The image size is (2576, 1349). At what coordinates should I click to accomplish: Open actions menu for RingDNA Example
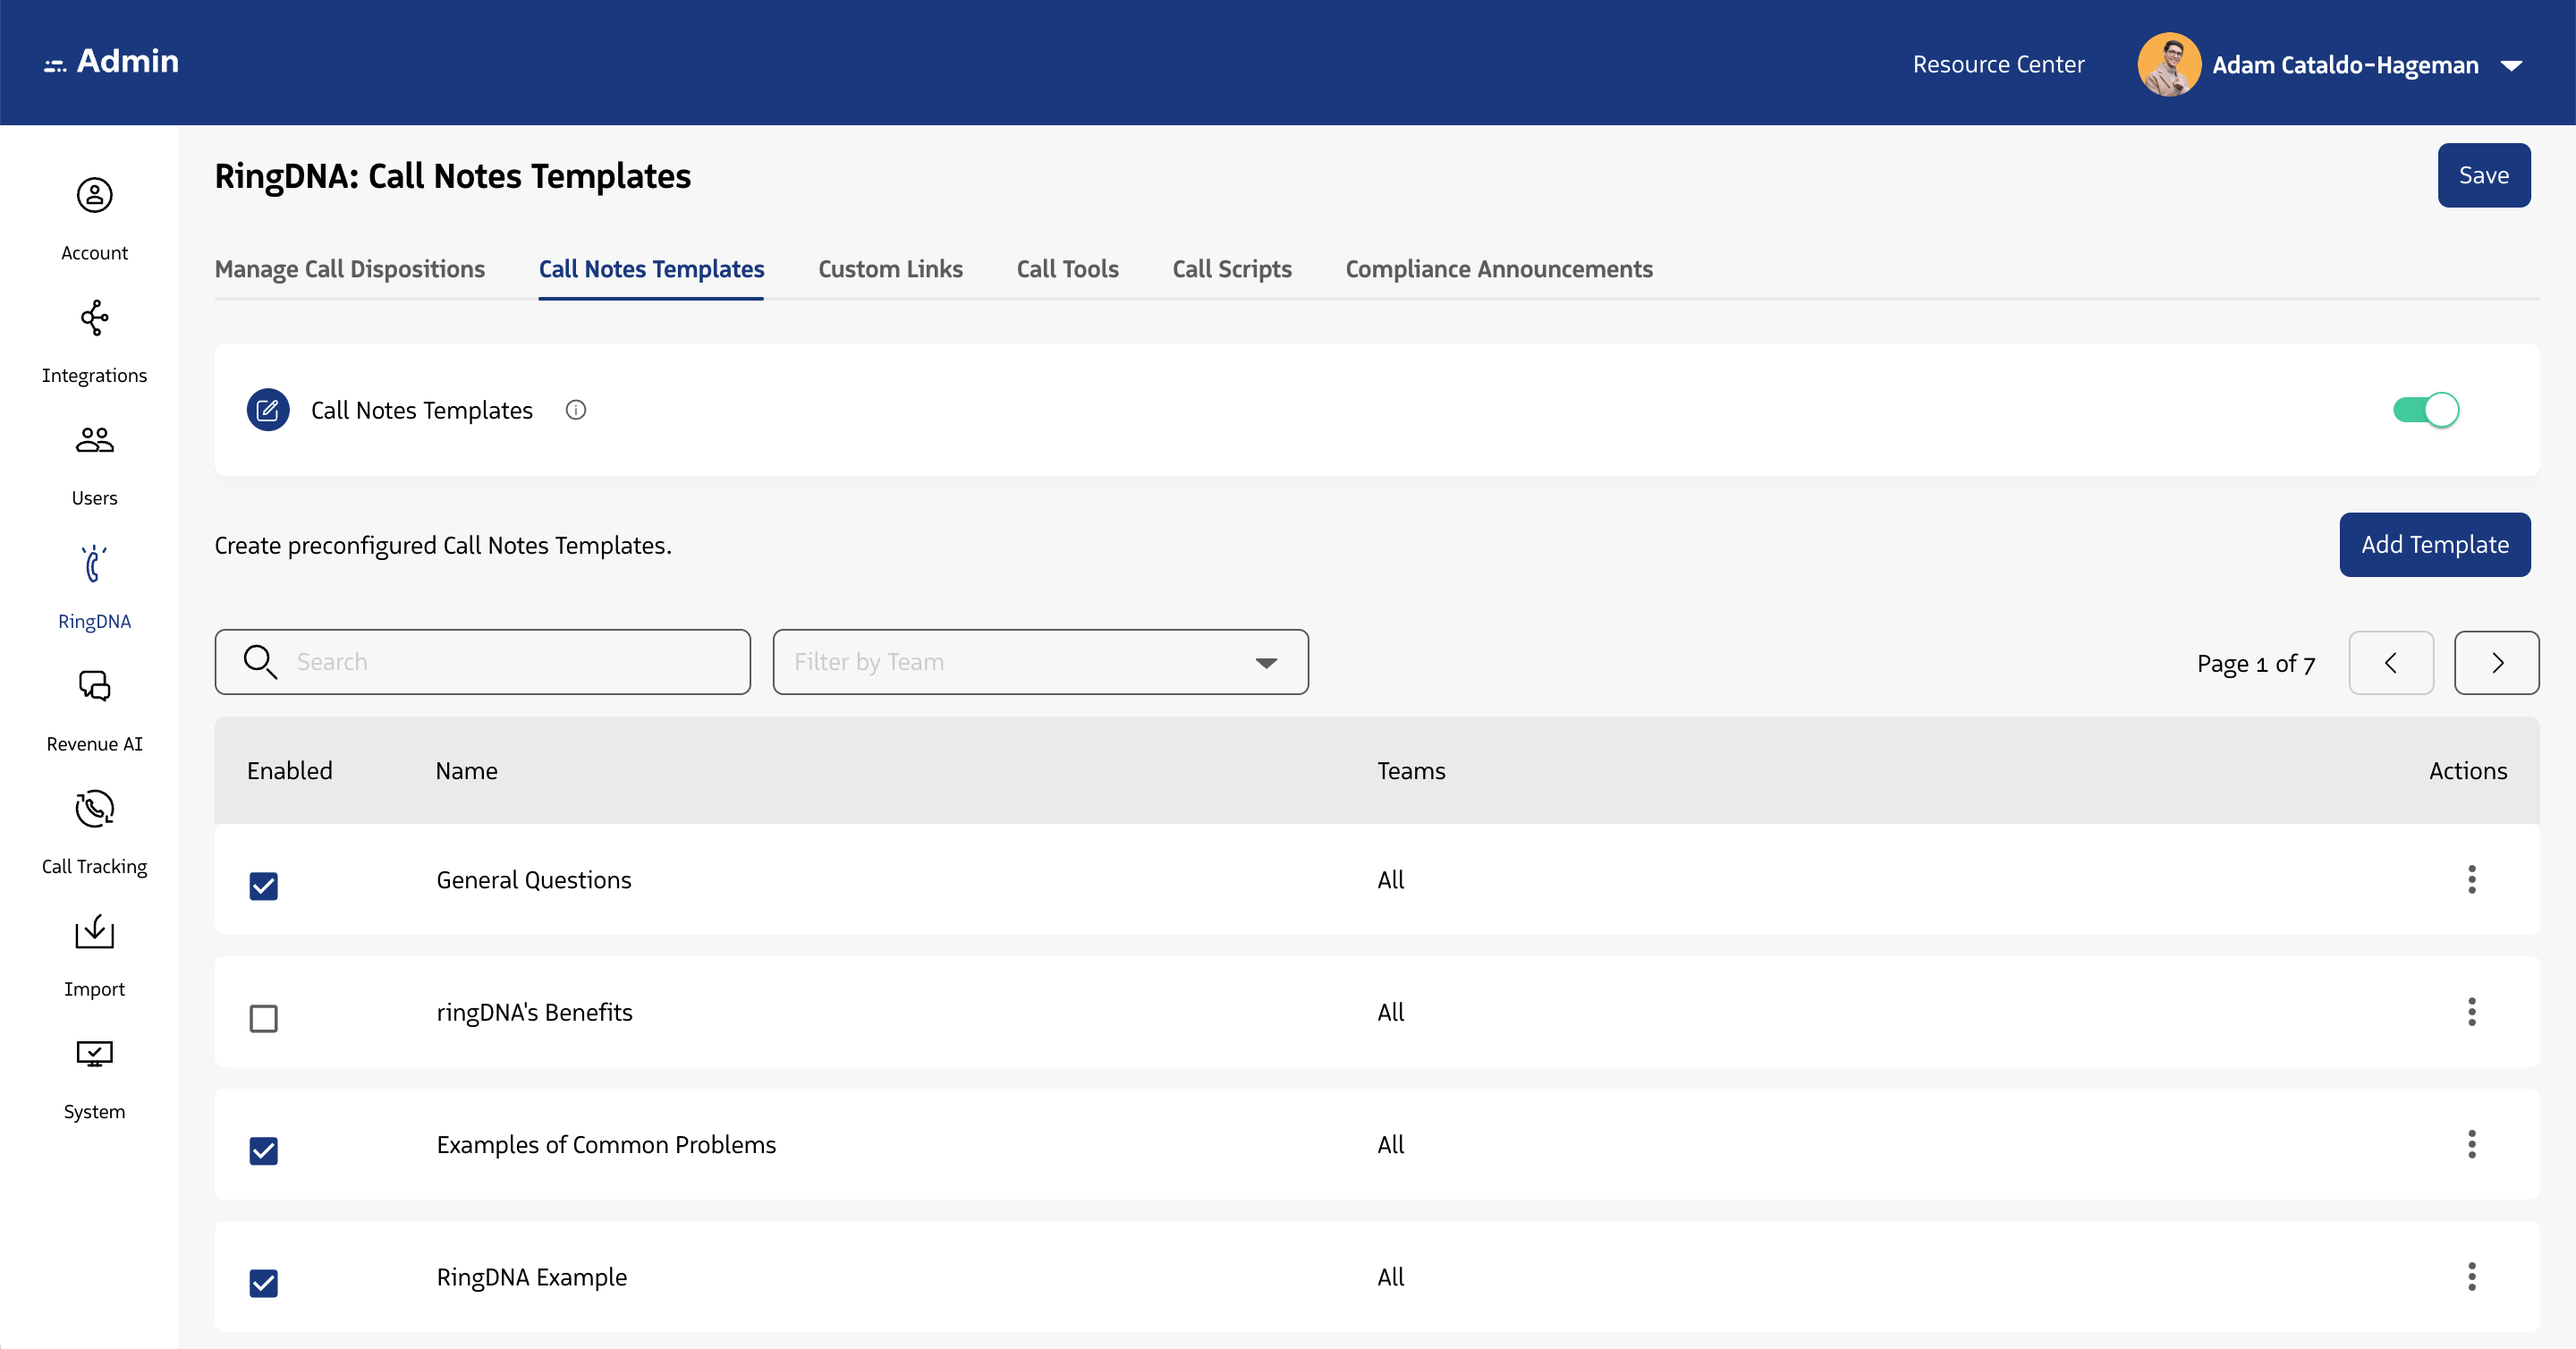(x=2472, y=1276)
